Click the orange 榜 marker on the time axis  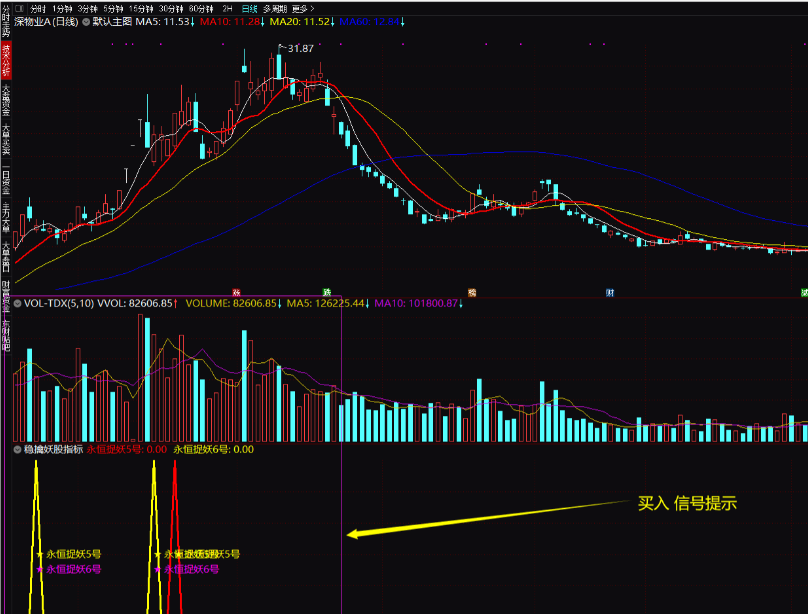[472, 293]
